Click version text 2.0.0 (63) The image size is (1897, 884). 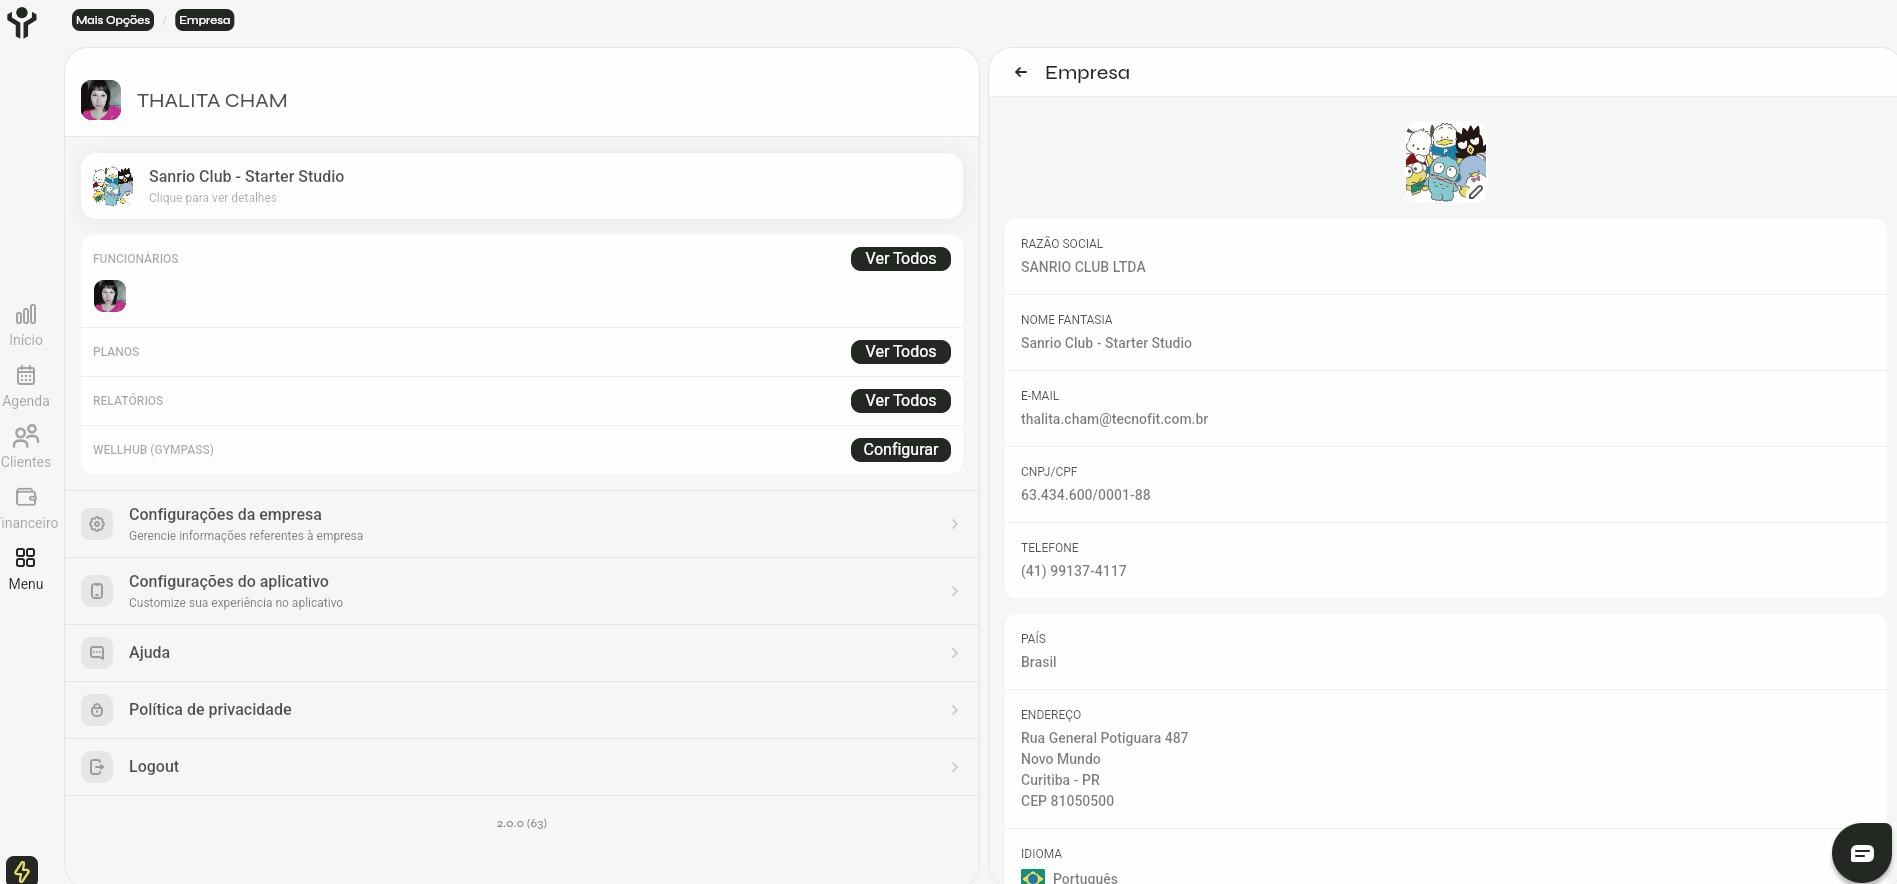coord(522,823)
